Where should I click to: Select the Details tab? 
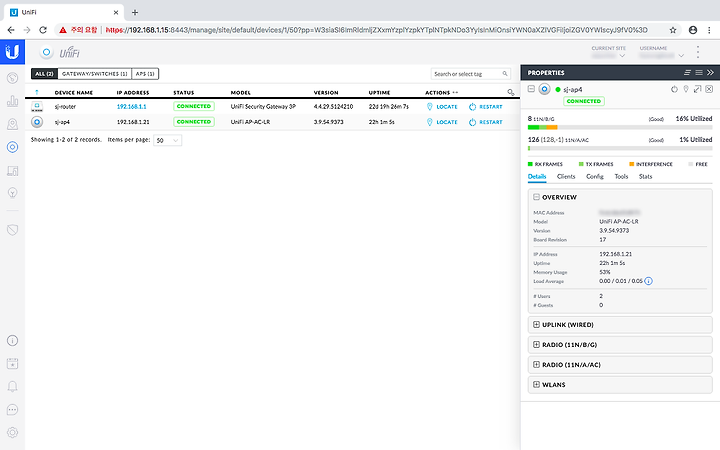click(537, 176)
